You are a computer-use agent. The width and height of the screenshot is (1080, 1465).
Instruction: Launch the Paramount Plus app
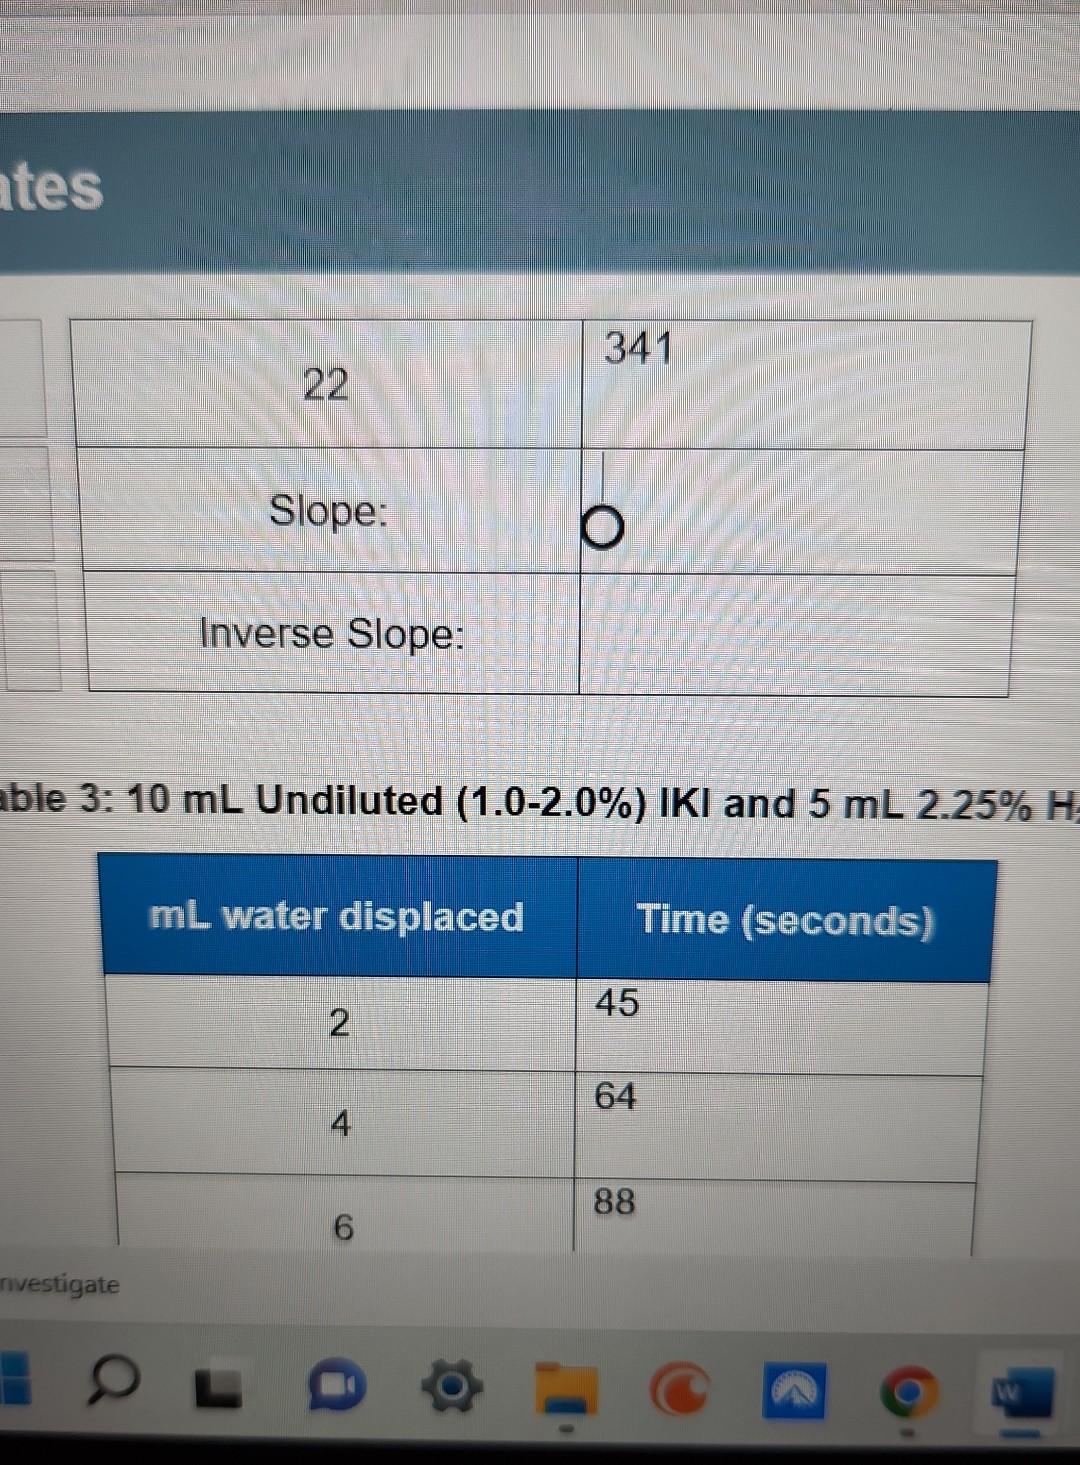793,1385
